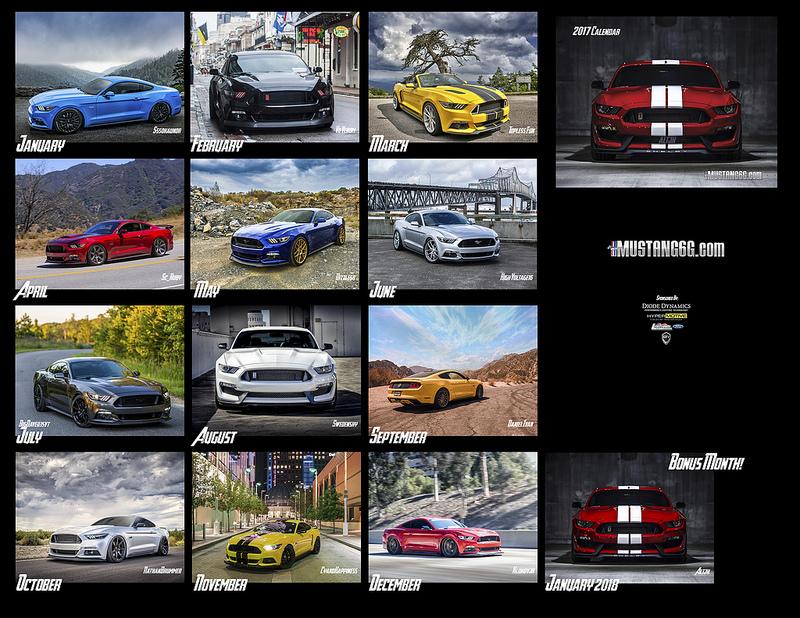Viewport: 800px width, 618px height.
Task: Click the Ford oval sponsor logo
Action: [678, 326]
